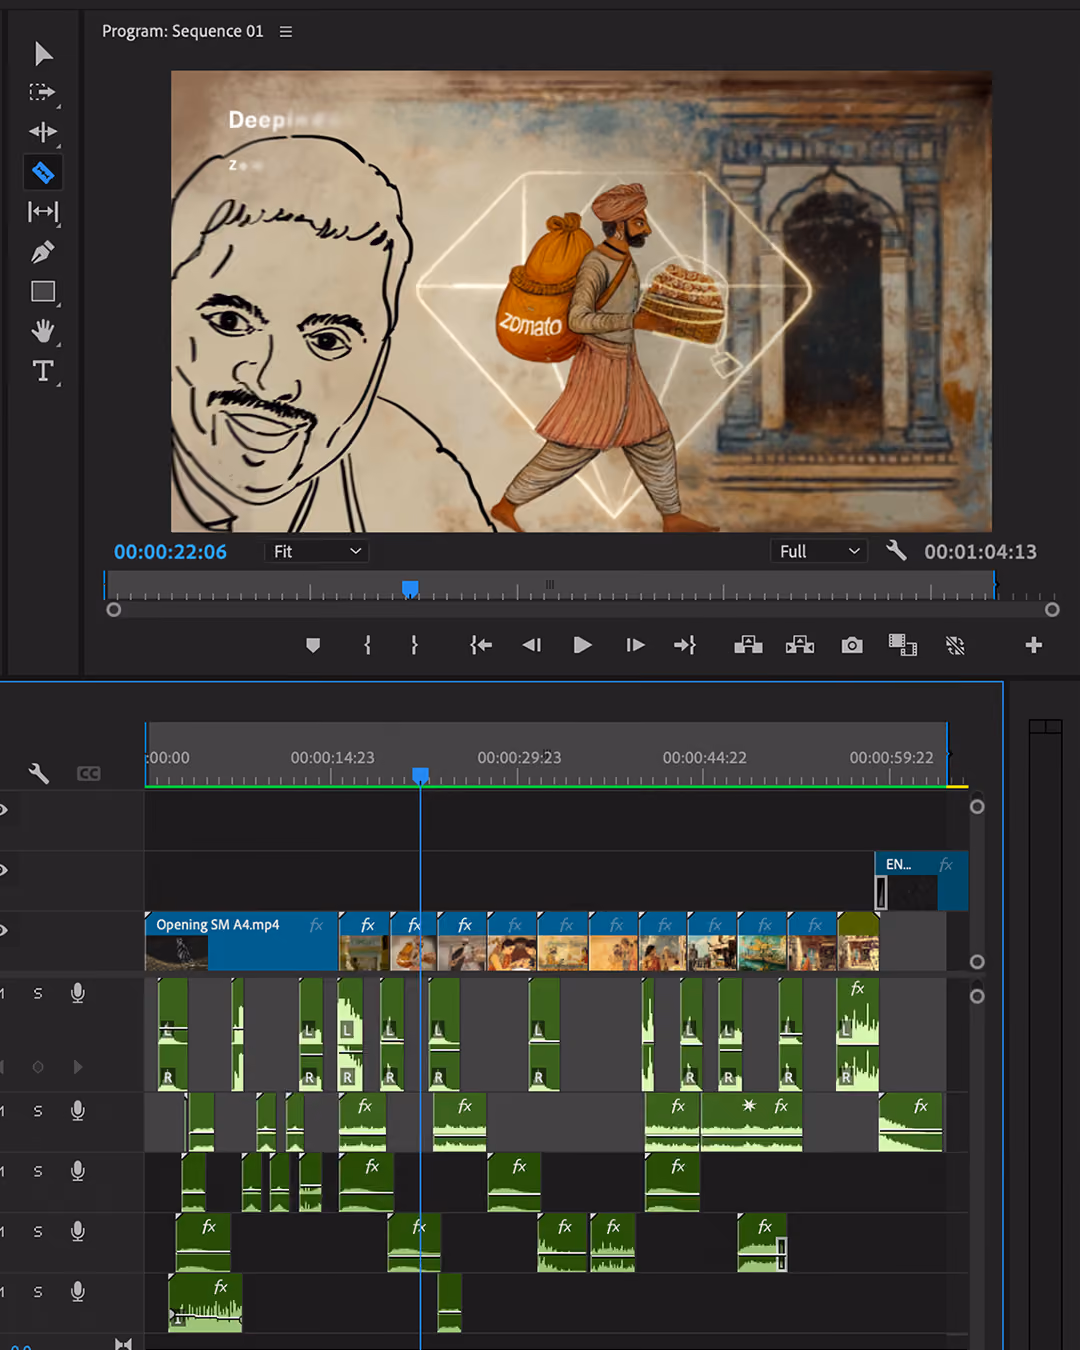Image resolution: width=1080 pixels, height=1350 pixels.
Task: Pick the Slip tool
Action: coord(43,212)
